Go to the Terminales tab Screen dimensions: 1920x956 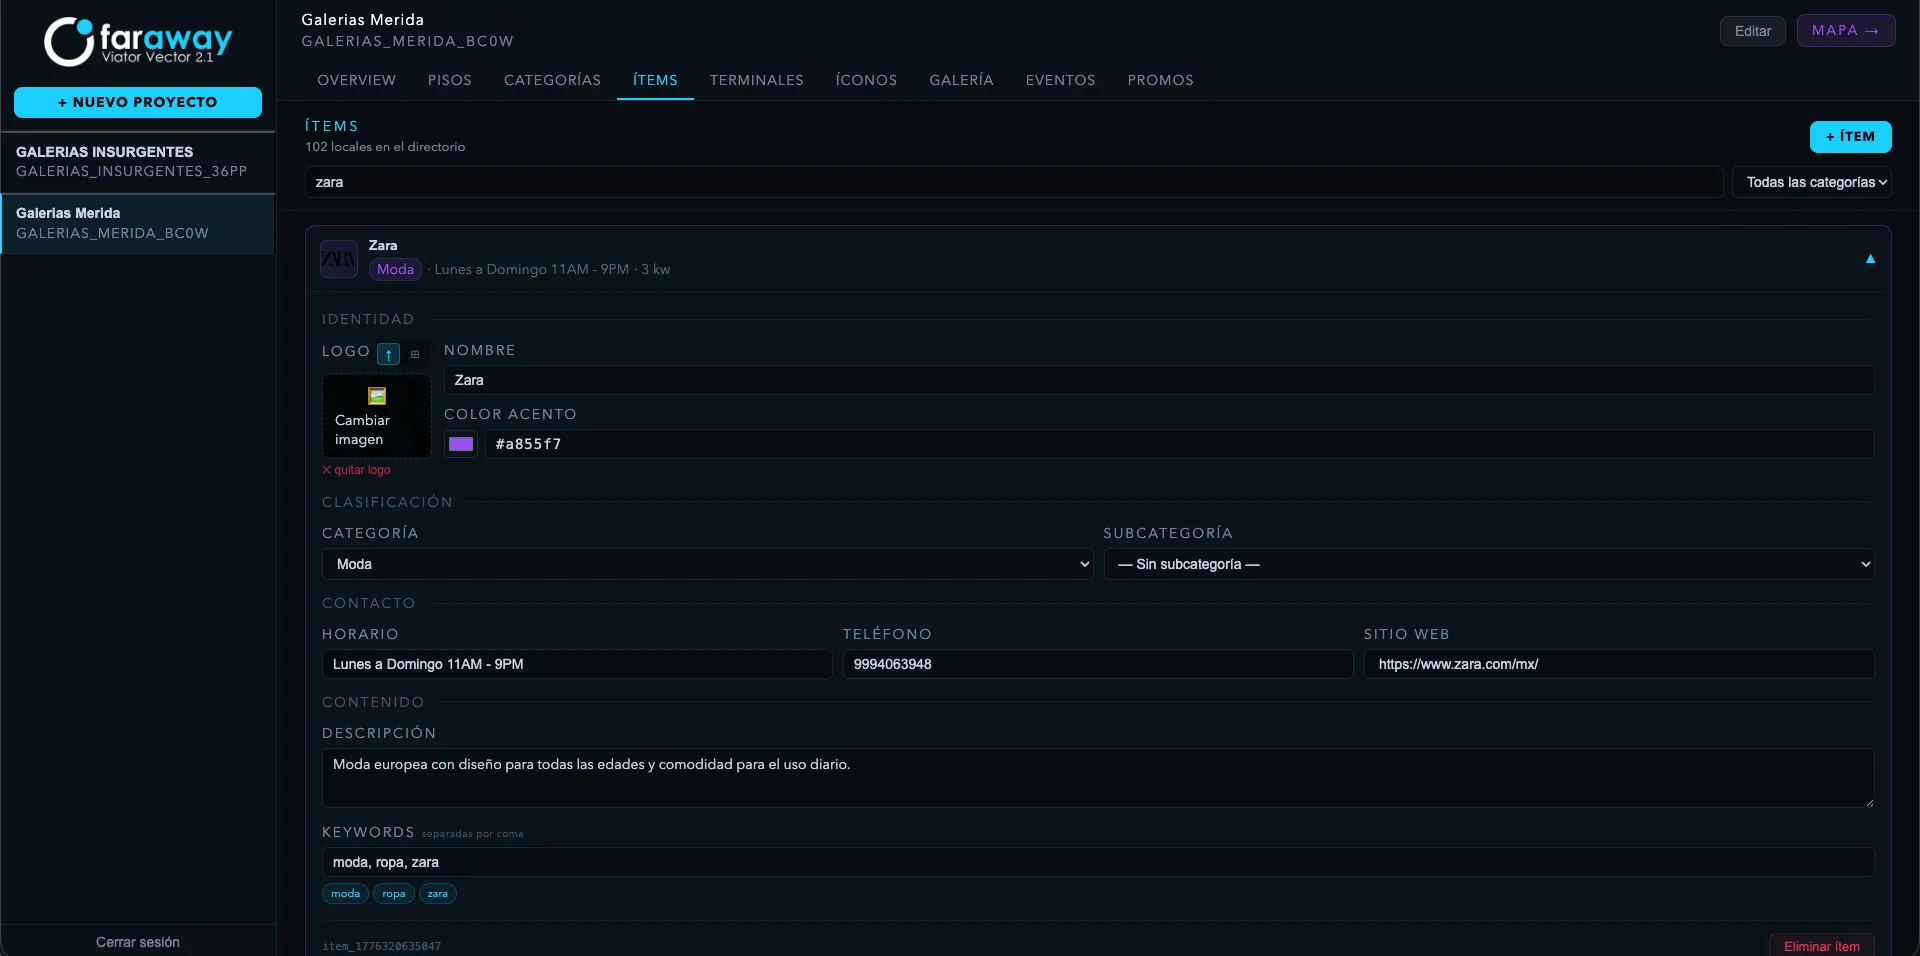757,80
